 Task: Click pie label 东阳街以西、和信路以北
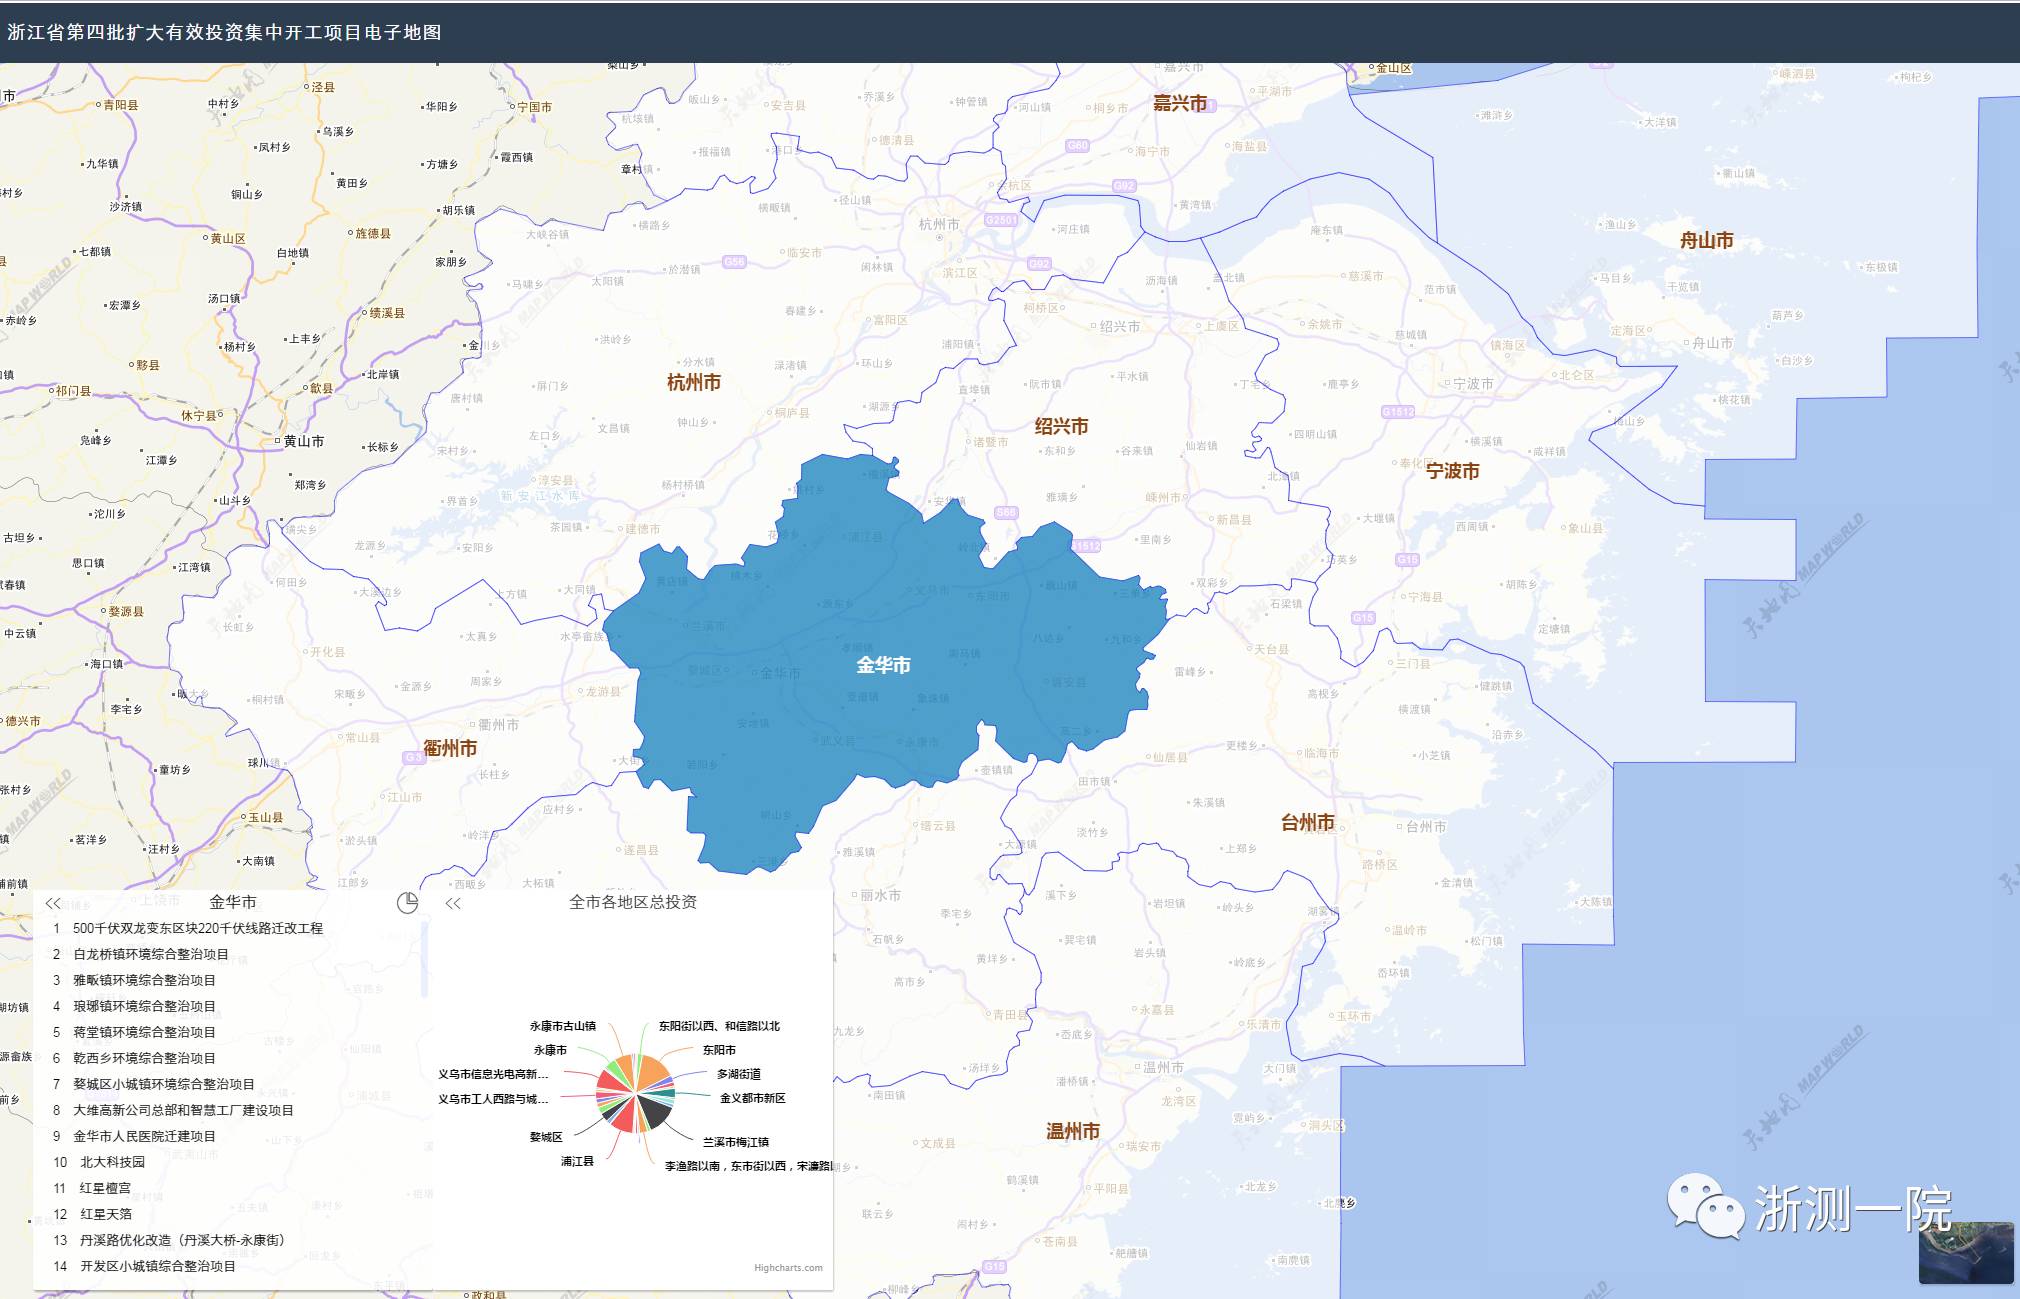tap(719, 1026)
